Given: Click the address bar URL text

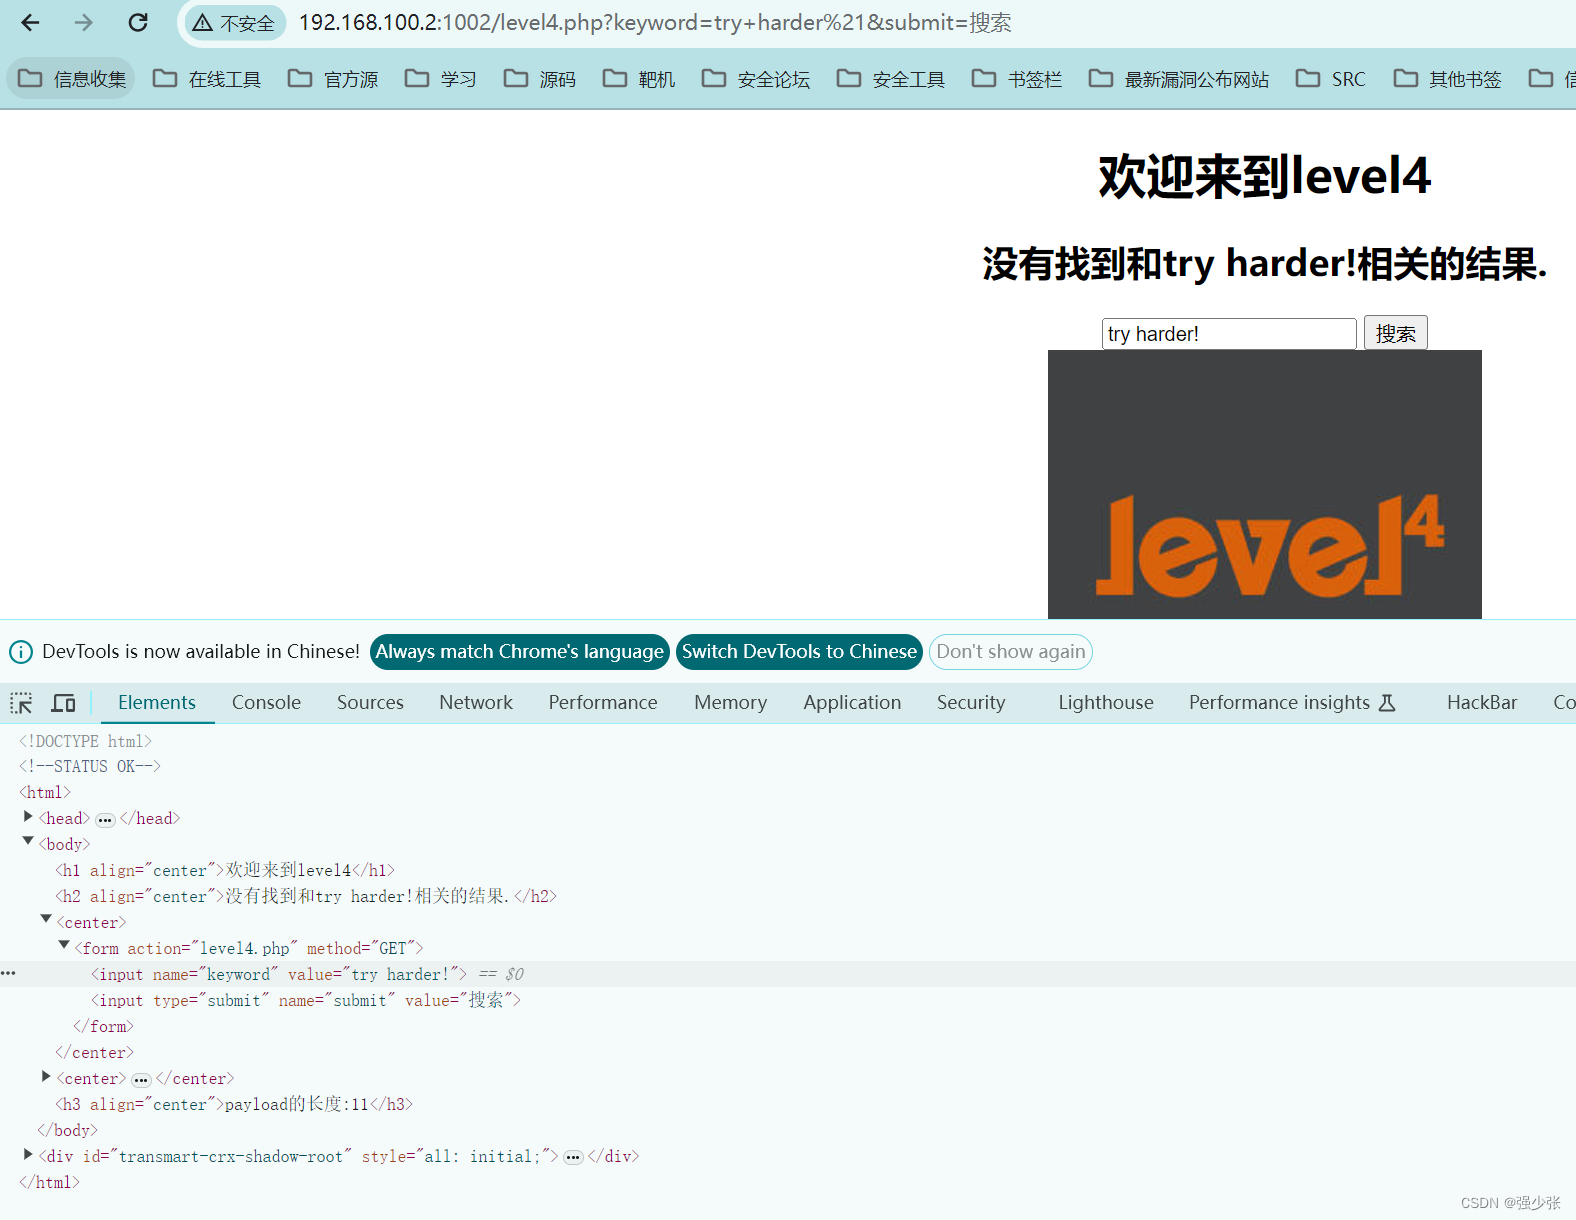Looking at the screenshot, I should 655,23.
